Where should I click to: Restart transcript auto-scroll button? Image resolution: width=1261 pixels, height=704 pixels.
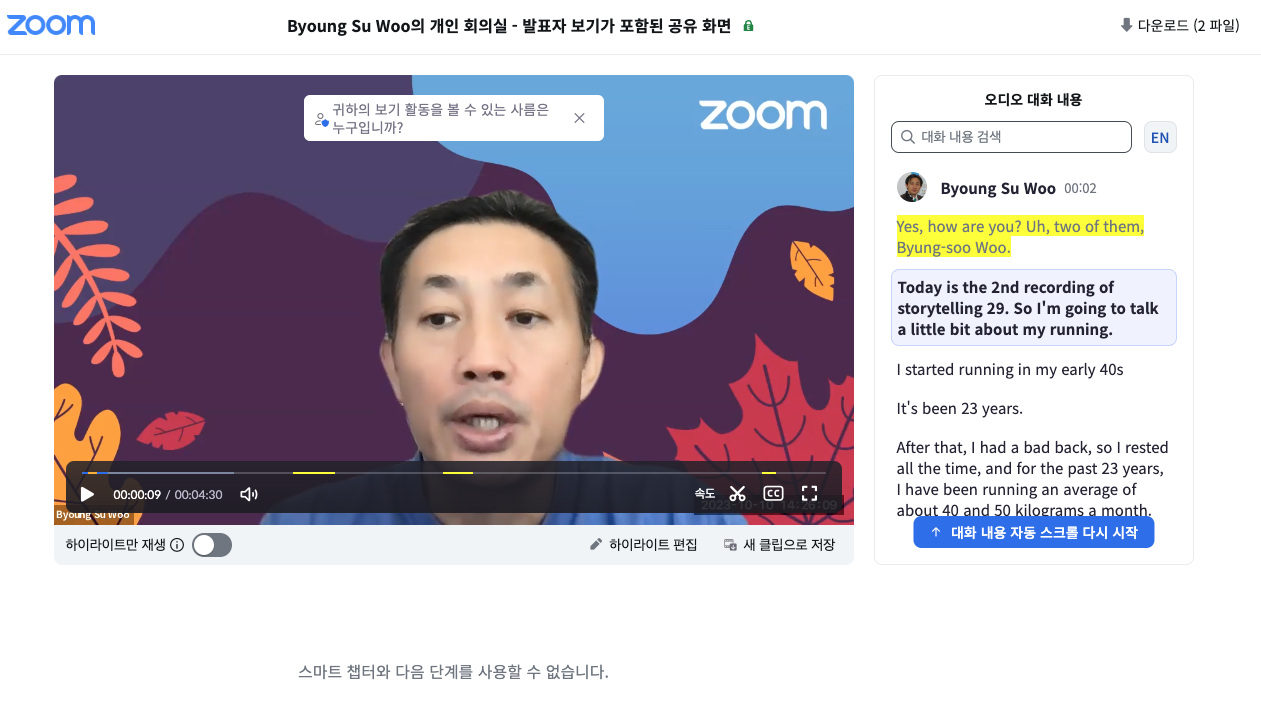(1034, 532)
